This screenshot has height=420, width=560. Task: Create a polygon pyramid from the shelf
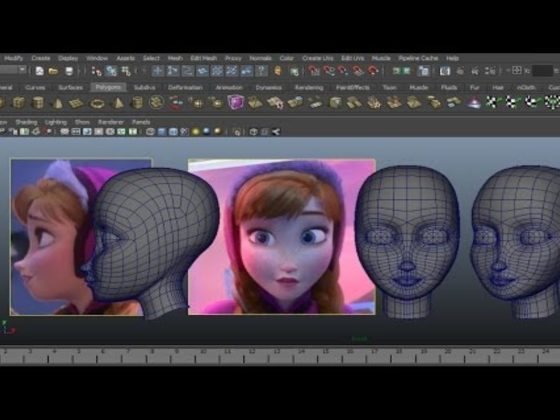click(x=118, y=103)
